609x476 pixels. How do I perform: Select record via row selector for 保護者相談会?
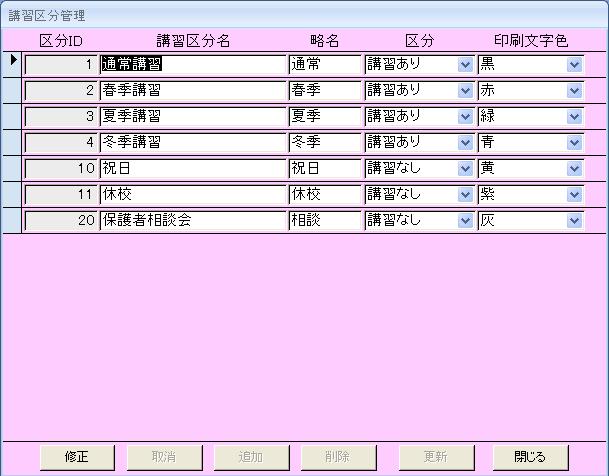(12, 221)
